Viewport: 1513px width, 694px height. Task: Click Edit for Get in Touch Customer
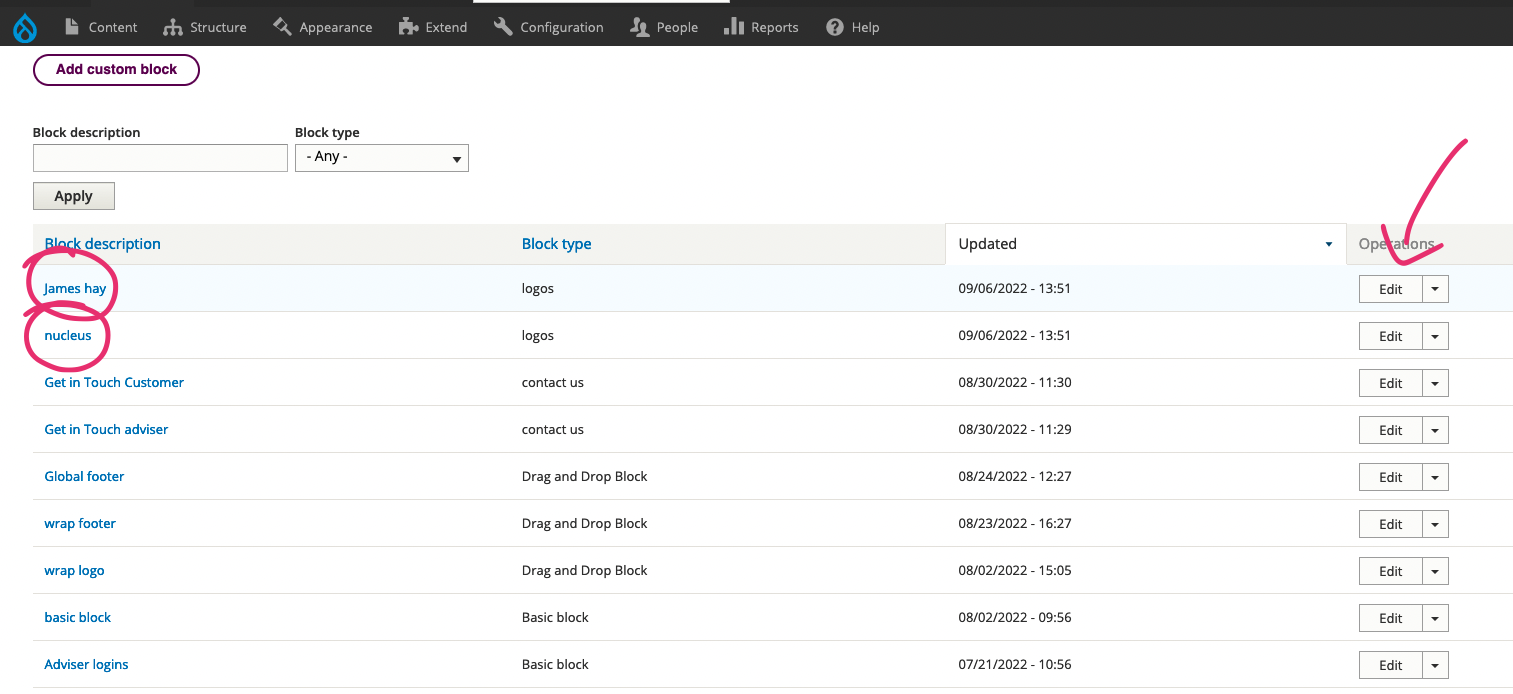tap(1391, 383)
